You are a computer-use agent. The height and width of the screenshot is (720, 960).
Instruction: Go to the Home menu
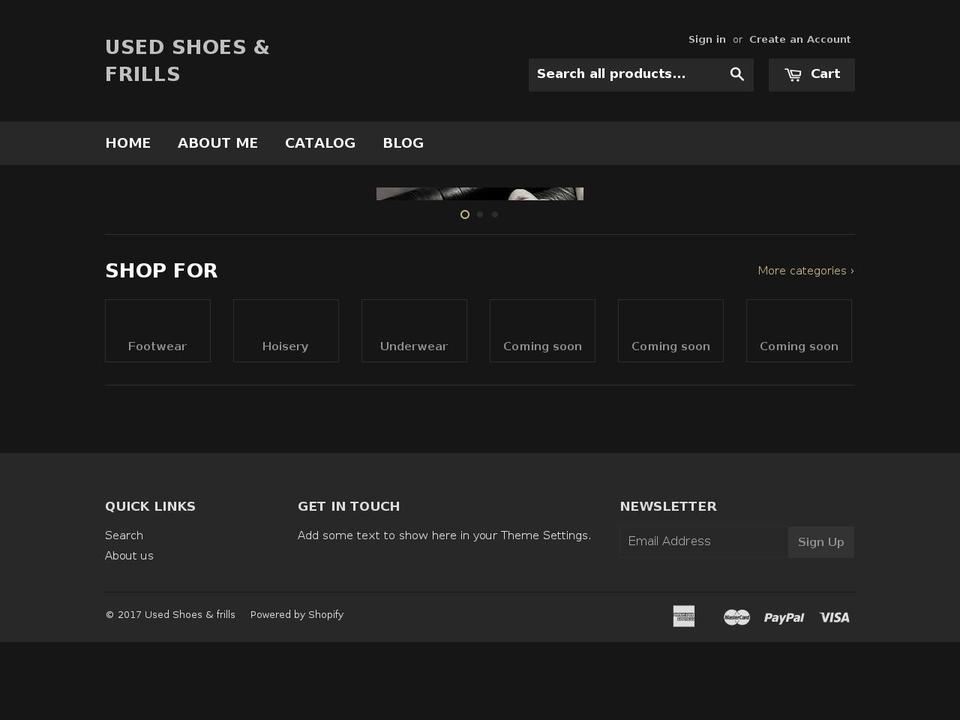point(128,143)
